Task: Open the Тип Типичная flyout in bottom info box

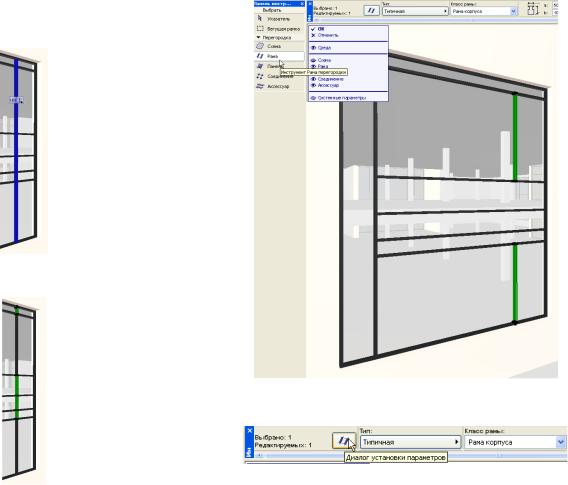Action: (x=410, y=442)
